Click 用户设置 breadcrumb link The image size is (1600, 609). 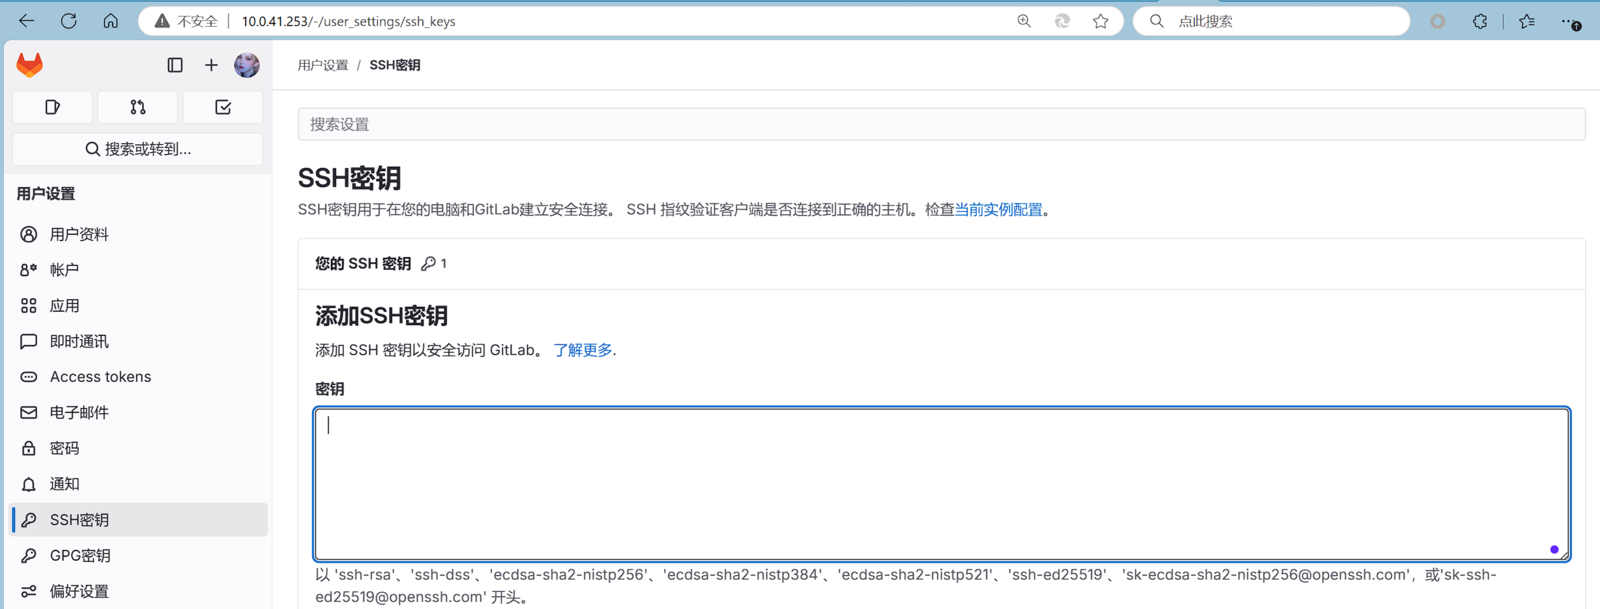click(x=323, y=65)
